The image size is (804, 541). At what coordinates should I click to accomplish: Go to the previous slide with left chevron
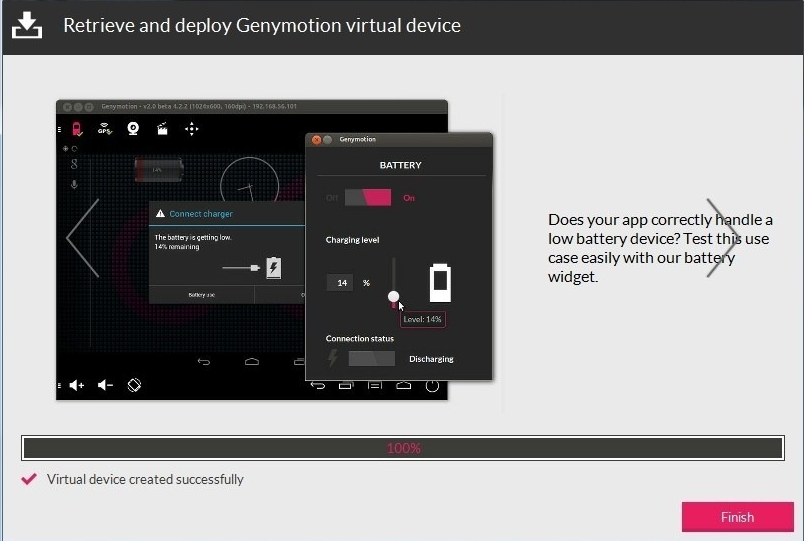pos(83,238)
